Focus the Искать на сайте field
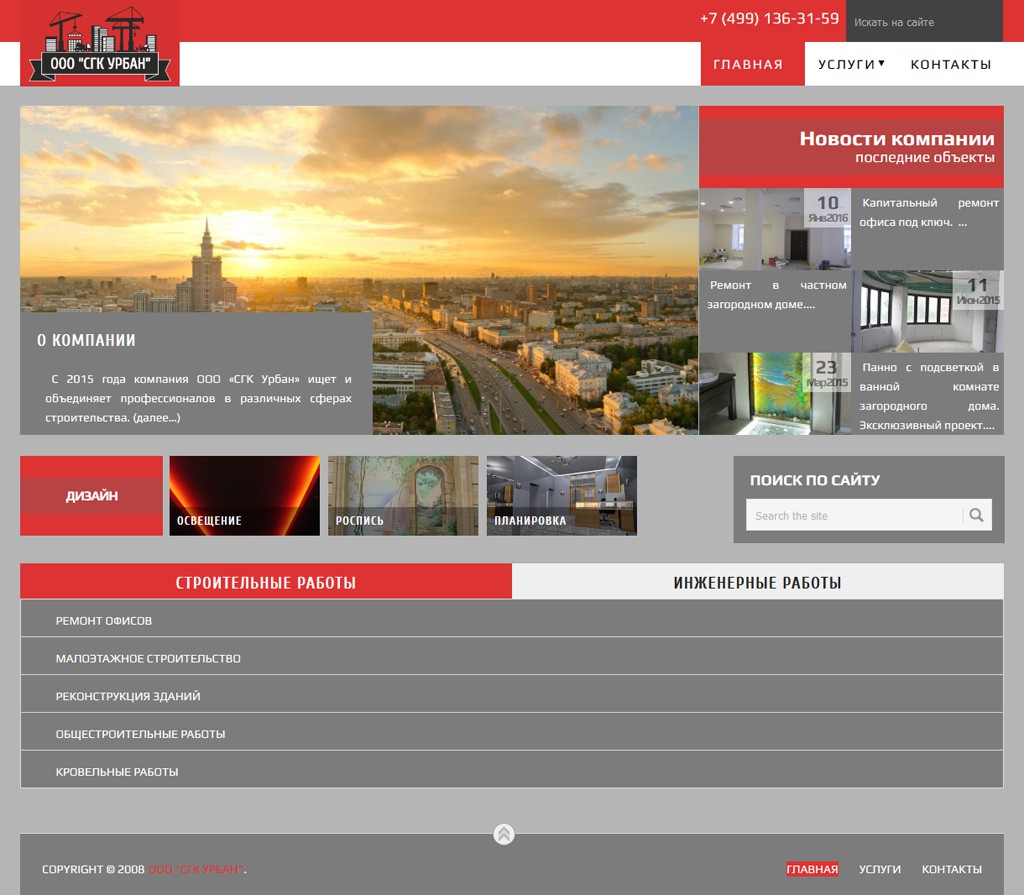The height and width of the screenshot is (895, 1024). [924, 22]
